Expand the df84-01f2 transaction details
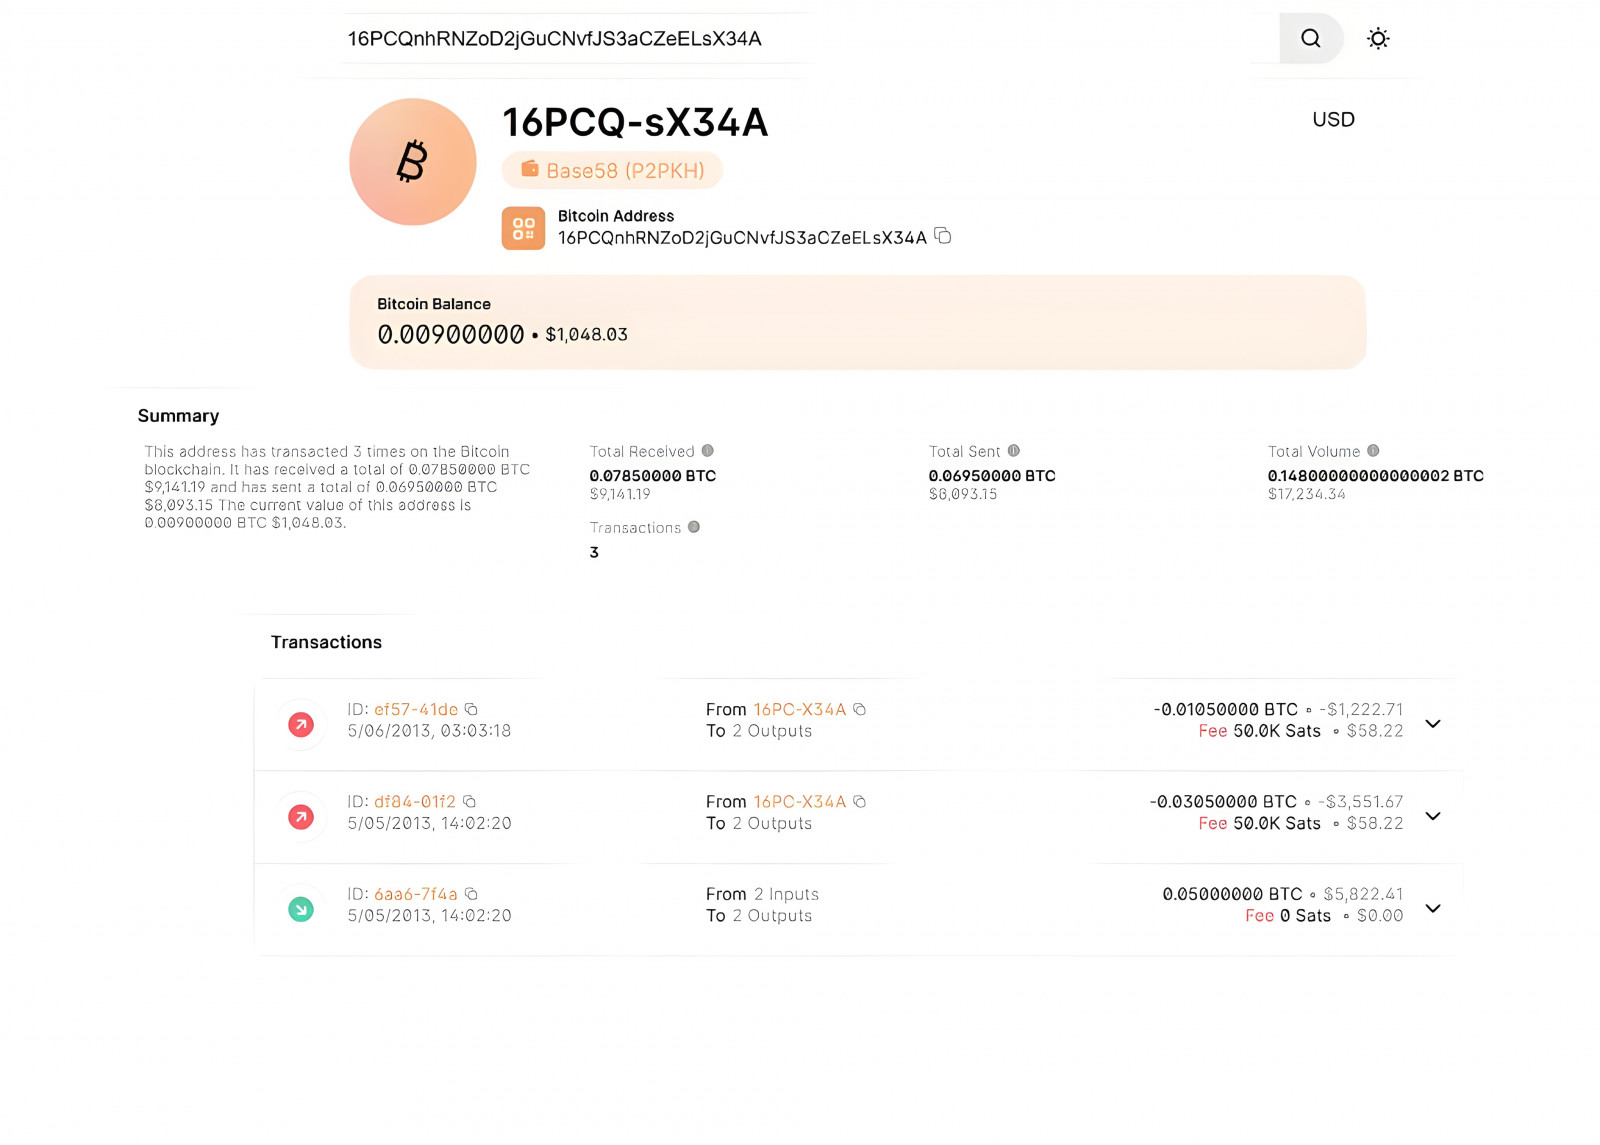The width and height of the screenshot is (1600, 1145). [1433, 816]
